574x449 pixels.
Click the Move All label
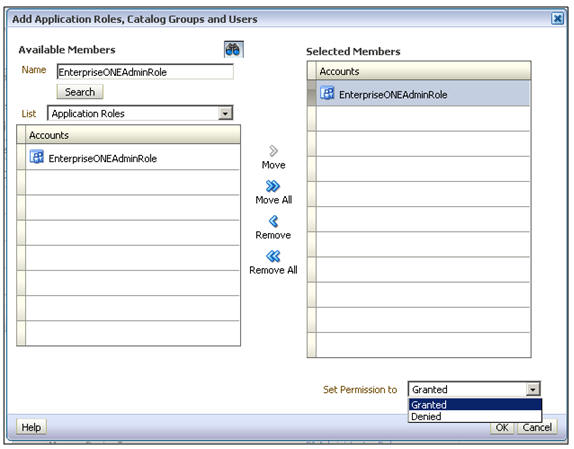point(273,200)
